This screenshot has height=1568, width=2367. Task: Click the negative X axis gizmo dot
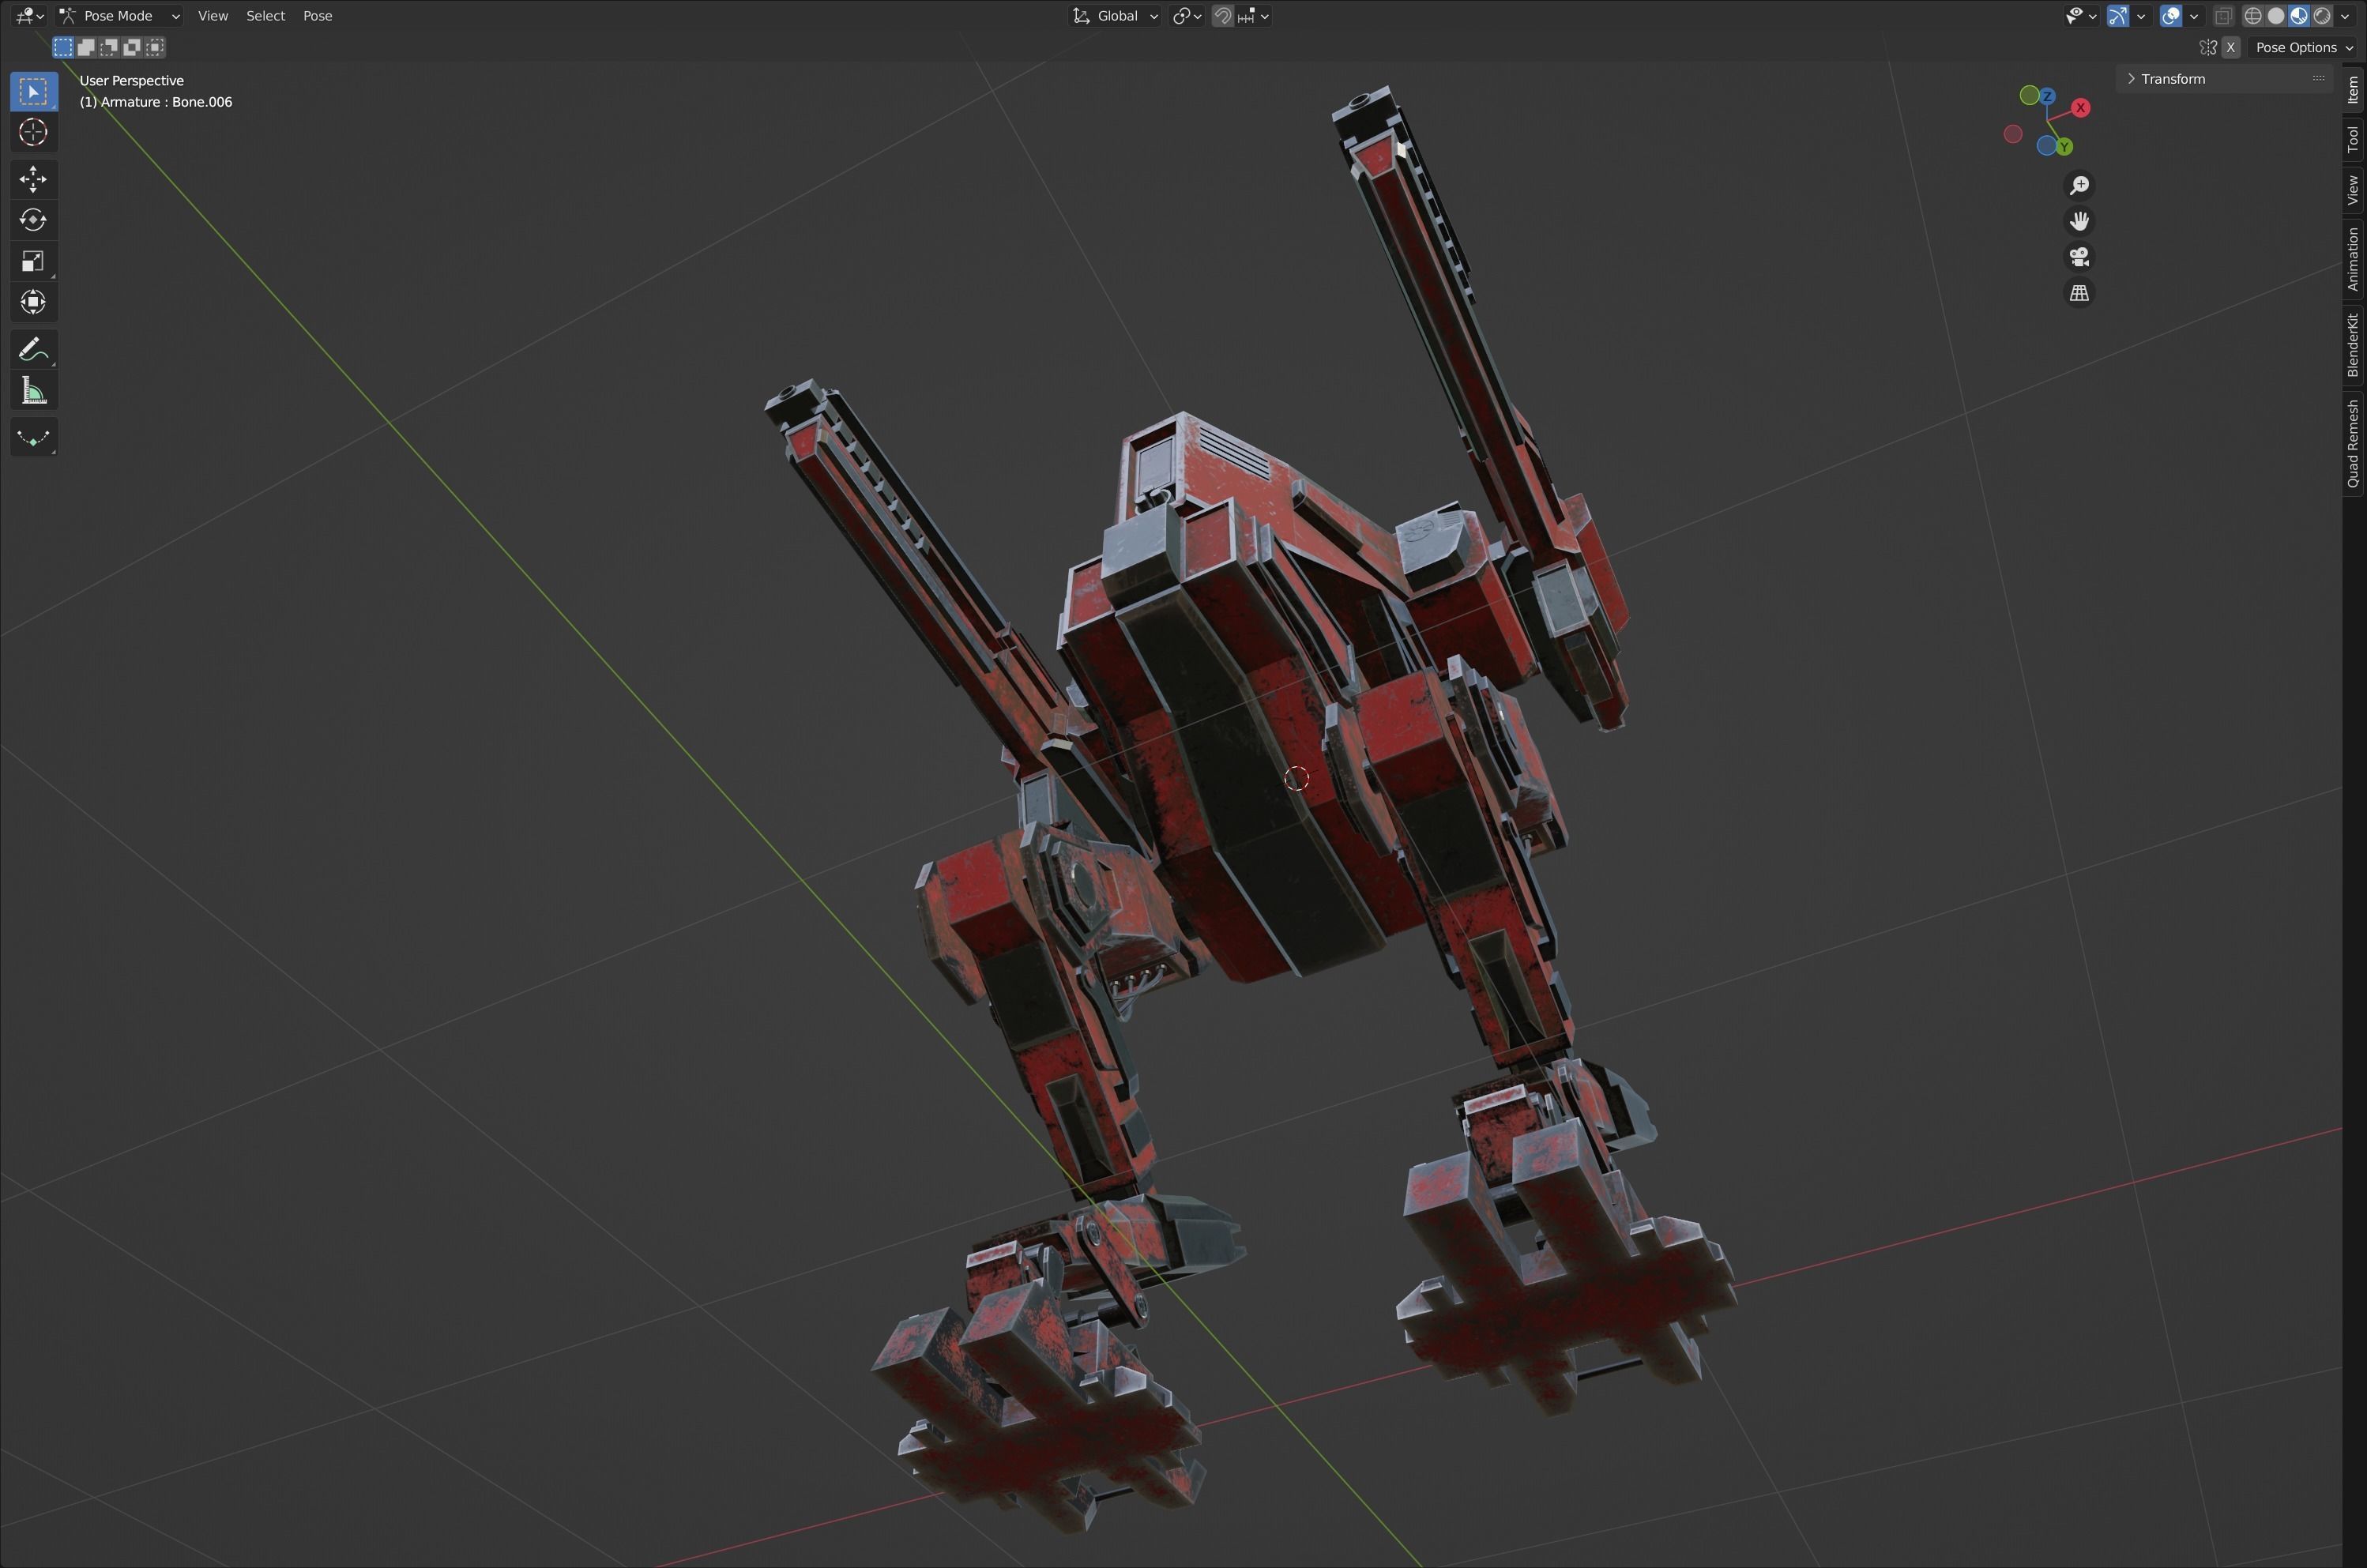coord(2013,134)
